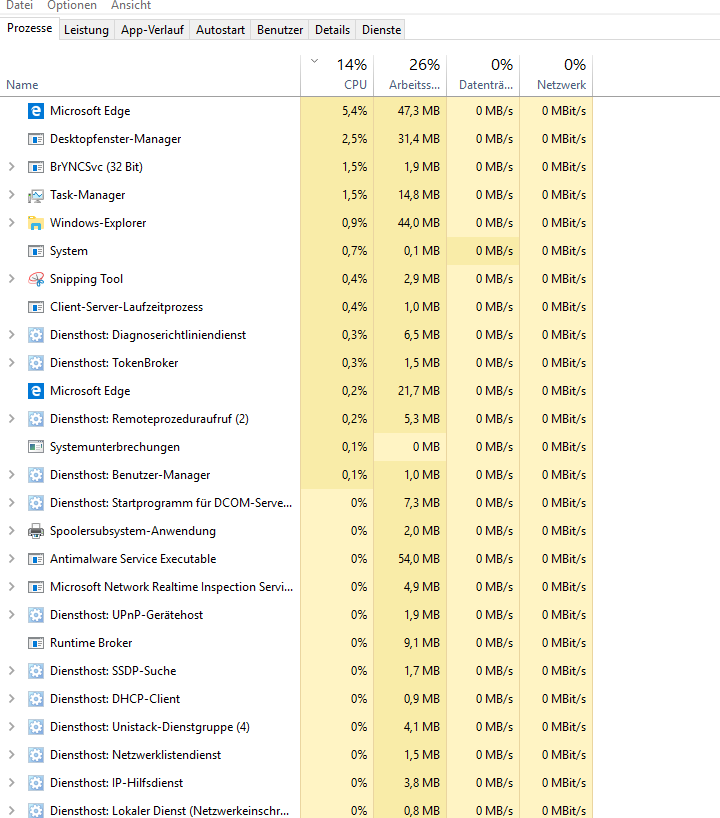Click the Snipping Tool scissors icon
This screenshot has width=720, height=818.
(x=35, y=280)
